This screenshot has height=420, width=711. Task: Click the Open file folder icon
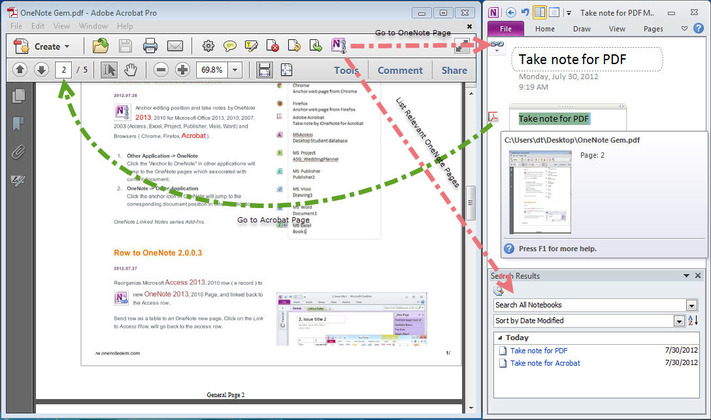pyautogui.click(x=100, y=46)
